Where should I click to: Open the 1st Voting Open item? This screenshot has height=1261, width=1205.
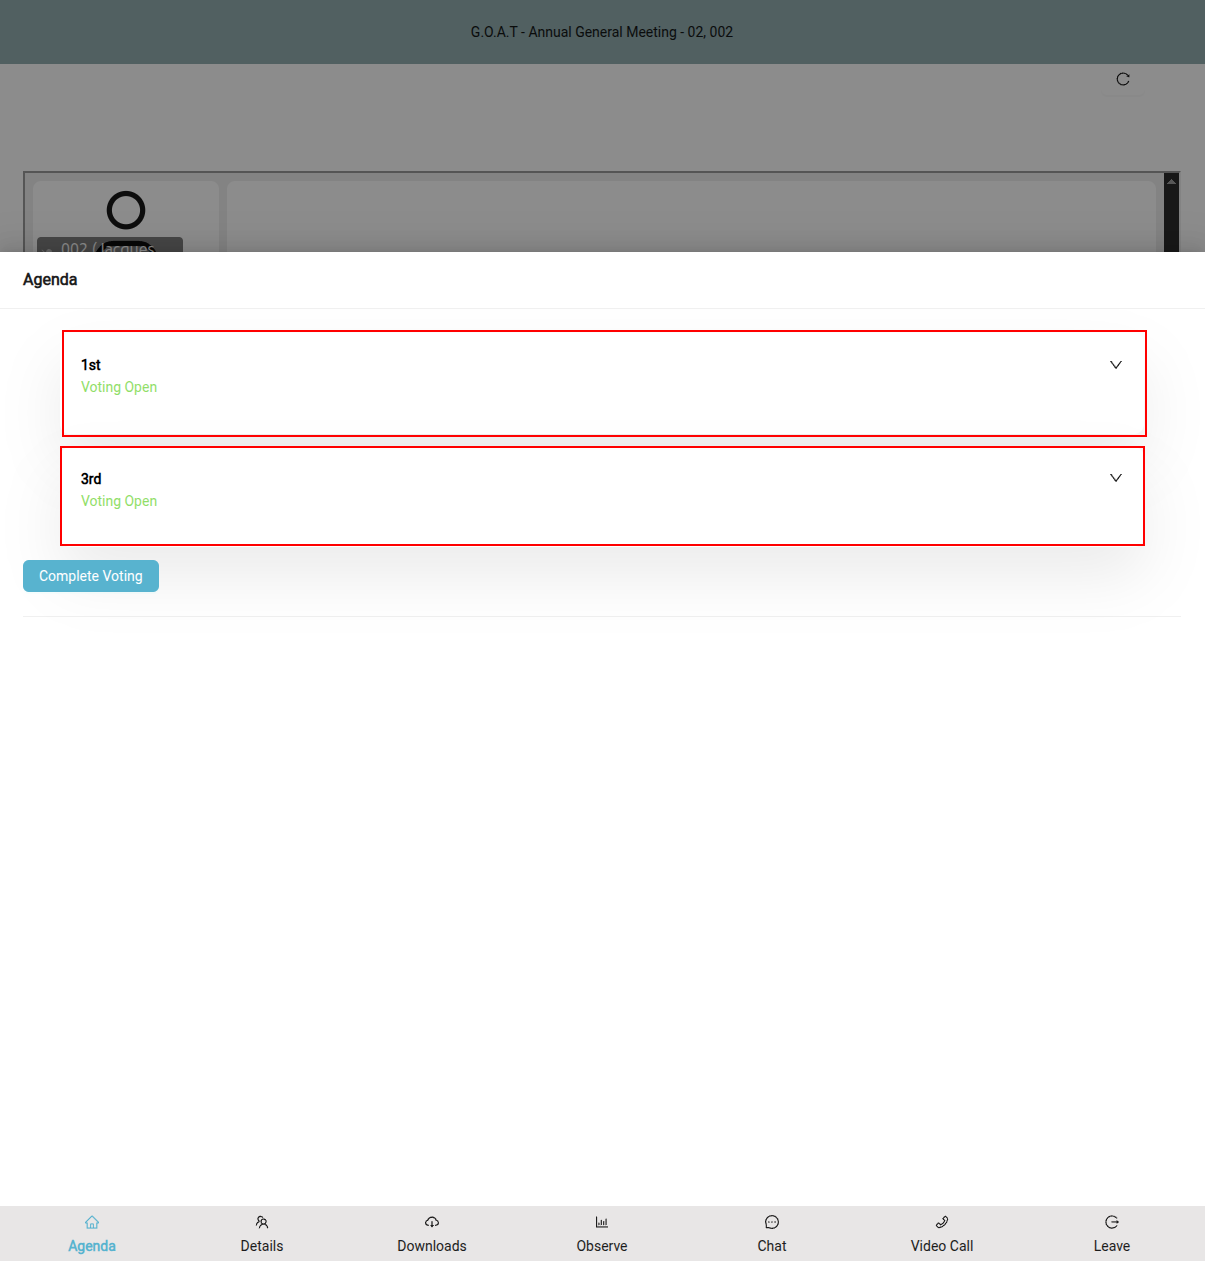tap(604, 384)
